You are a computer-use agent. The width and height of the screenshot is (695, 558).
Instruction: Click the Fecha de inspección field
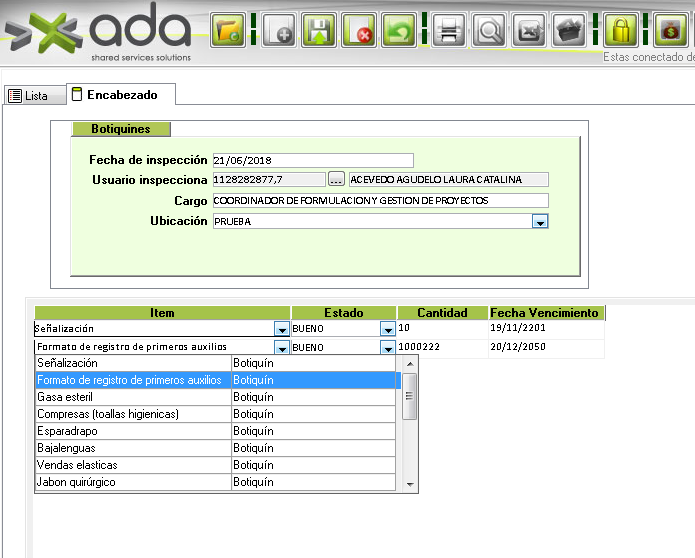(312, 160)
